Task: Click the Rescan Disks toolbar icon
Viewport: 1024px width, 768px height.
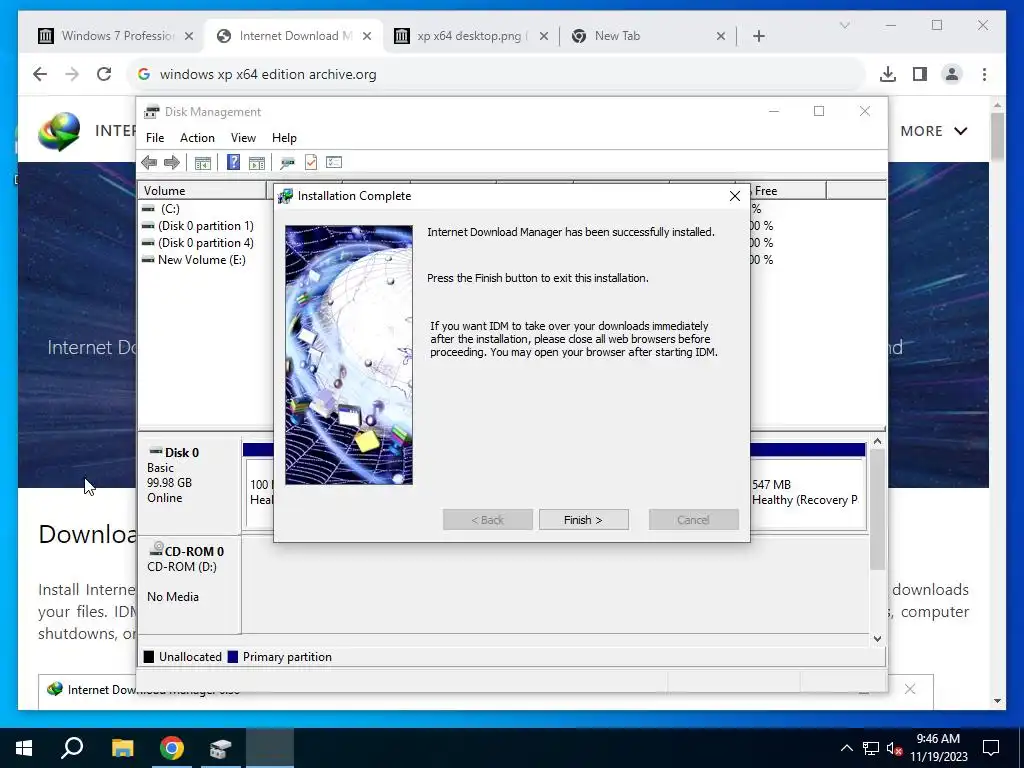Action: 287,163
